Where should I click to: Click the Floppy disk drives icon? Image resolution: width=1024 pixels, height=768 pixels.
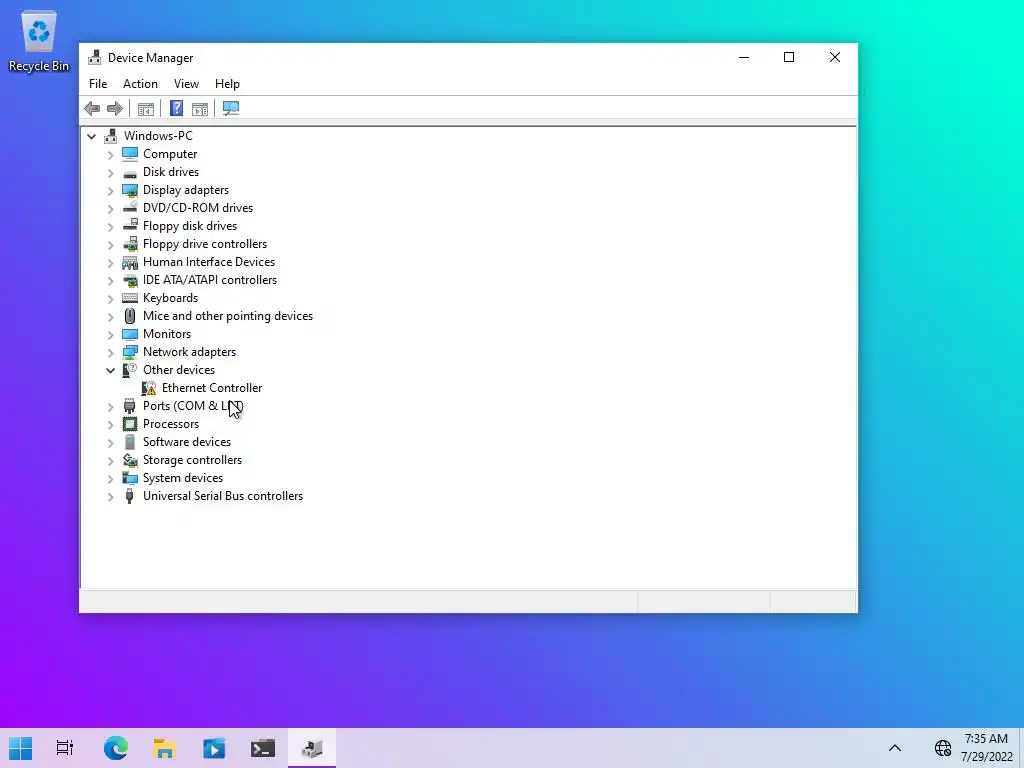coord(130,226)
